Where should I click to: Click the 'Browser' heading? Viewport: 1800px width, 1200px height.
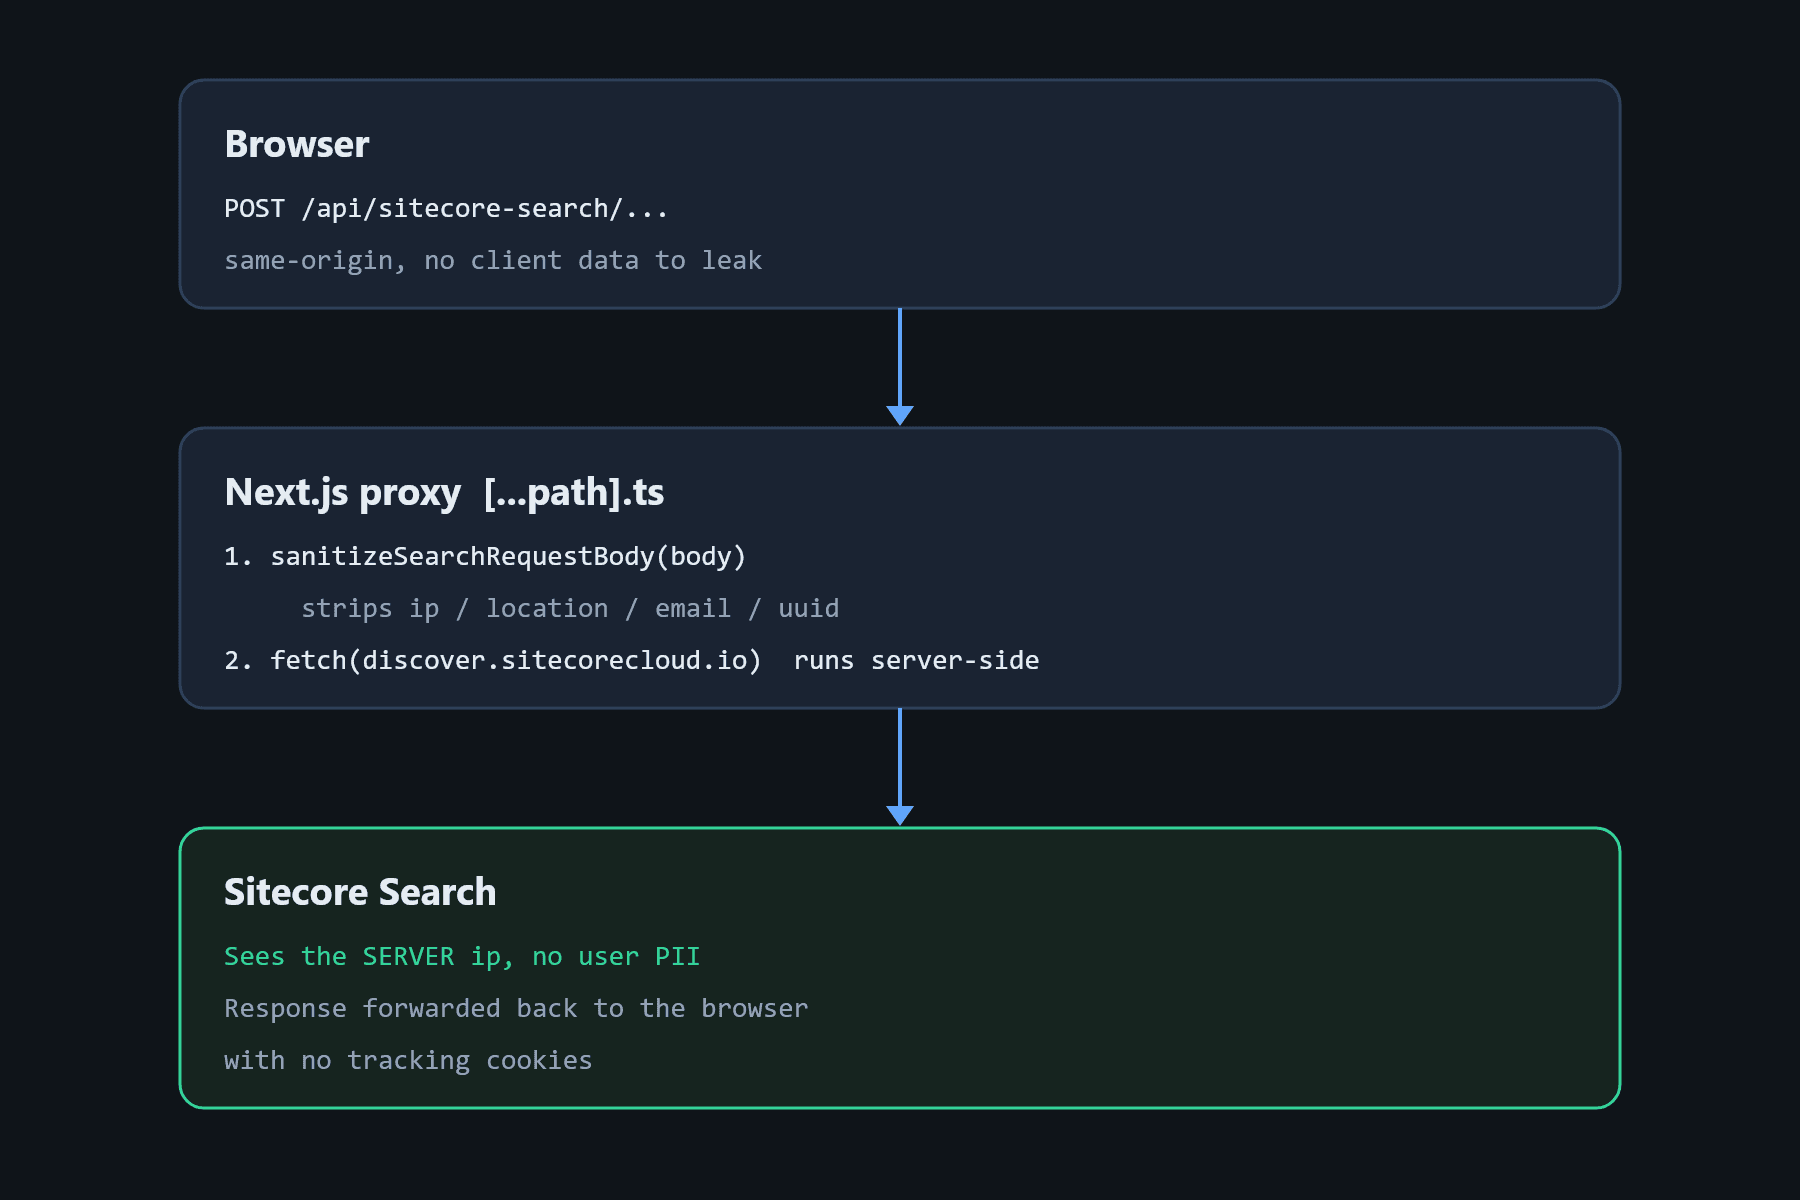coord(297,145)
